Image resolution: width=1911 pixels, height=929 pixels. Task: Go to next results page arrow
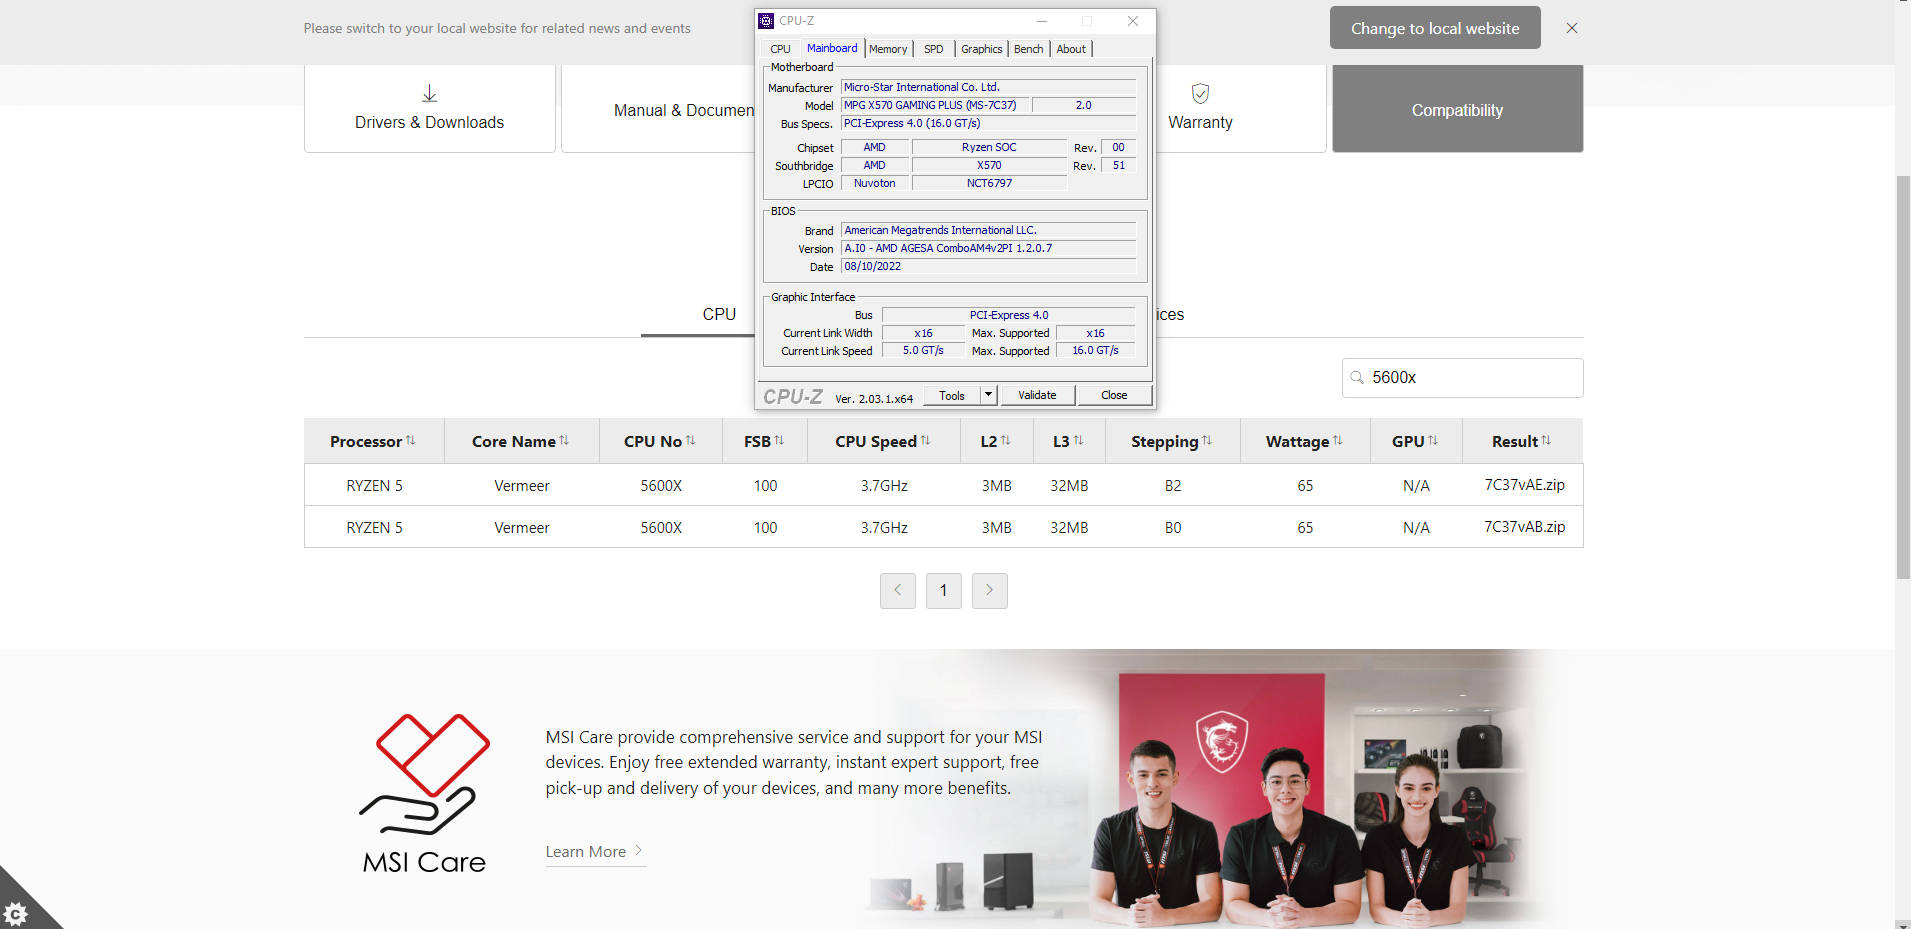pyautogui.click(x=990, y=591)
